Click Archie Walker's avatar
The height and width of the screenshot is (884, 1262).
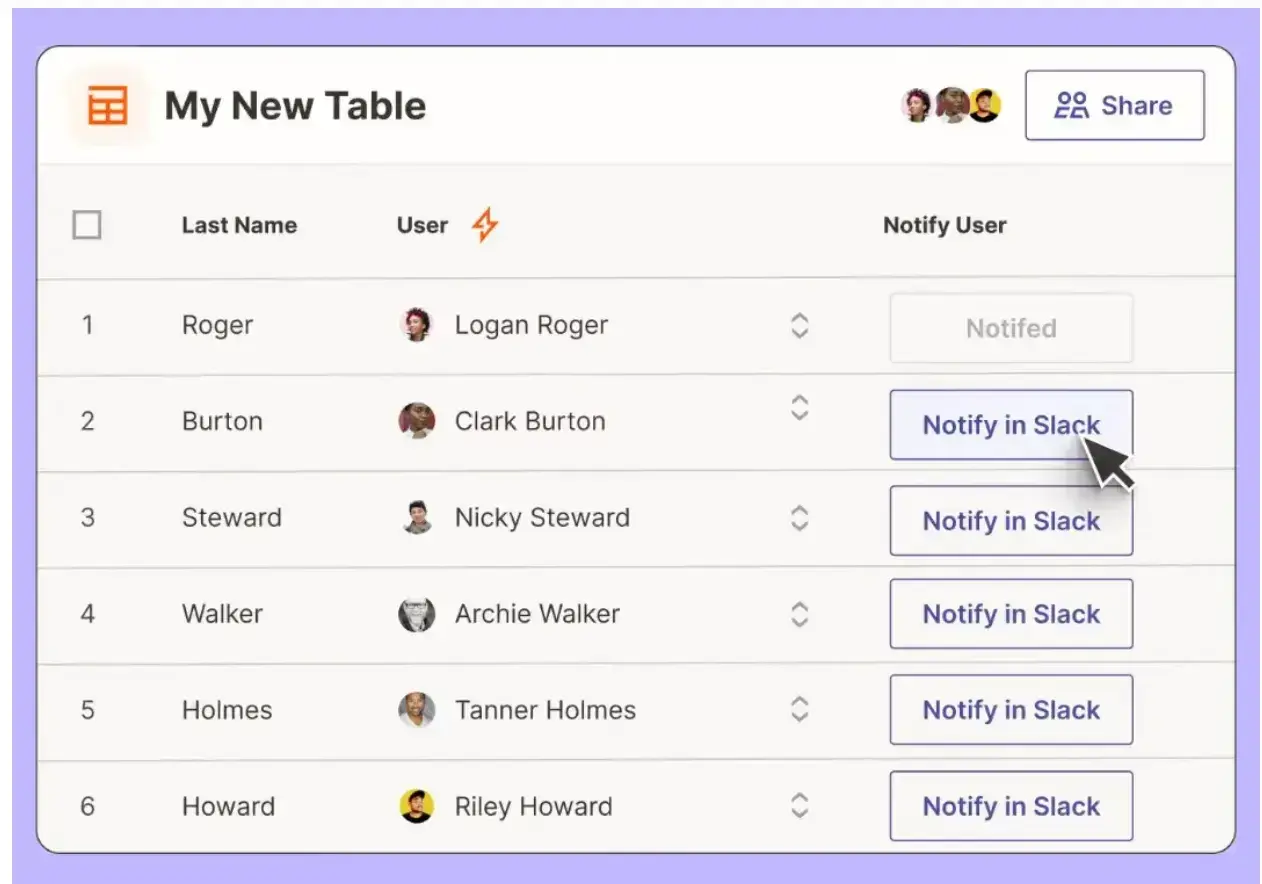(x=419, y=614)
